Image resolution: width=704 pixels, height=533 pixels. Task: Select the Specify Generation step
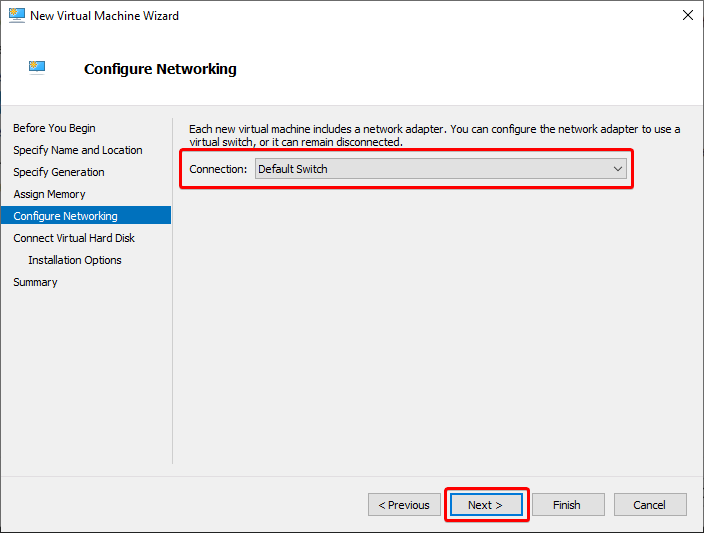pos(59,172)
